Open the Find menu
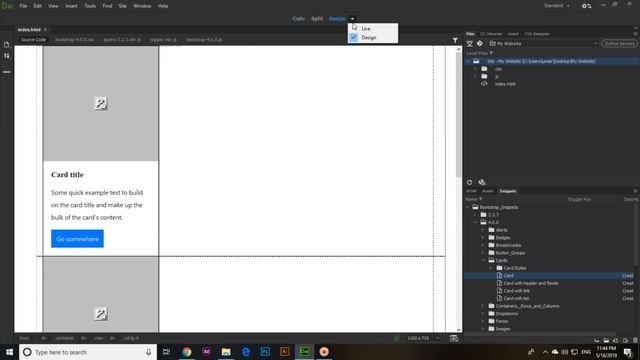This screenshot has width=640, height=360. [x=107, y=6]
